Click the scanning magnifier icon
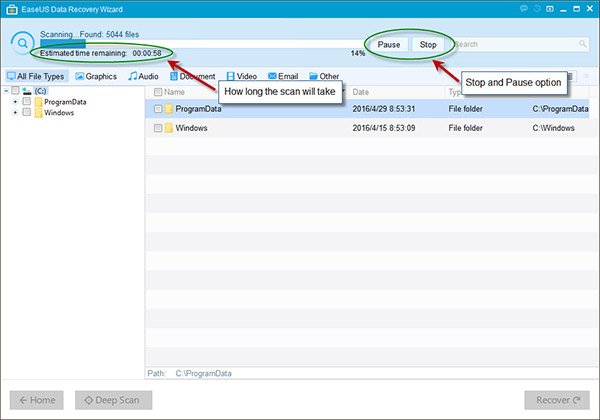600x420 pixels. click(21, 44)
